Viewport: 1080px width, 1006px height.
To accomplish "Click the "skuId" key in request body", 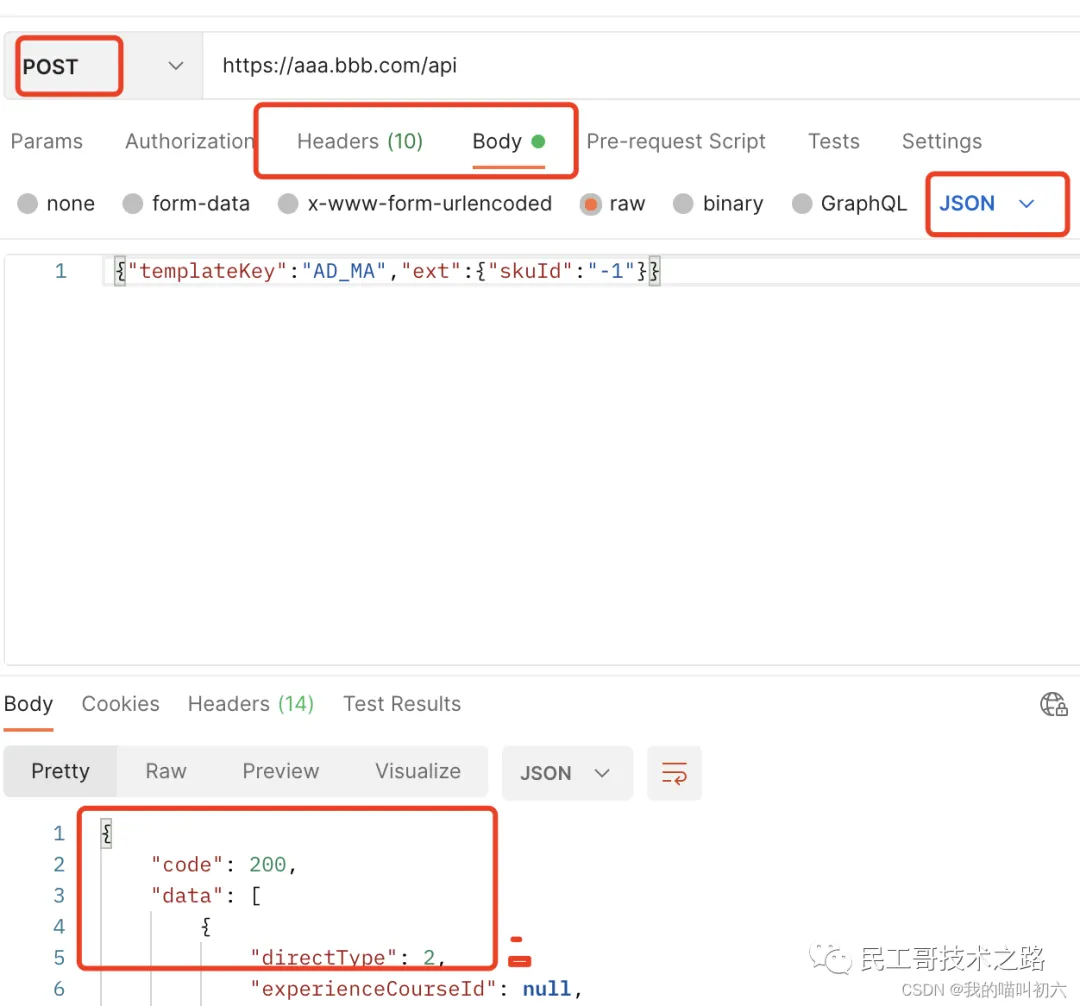I will point(530,271).
